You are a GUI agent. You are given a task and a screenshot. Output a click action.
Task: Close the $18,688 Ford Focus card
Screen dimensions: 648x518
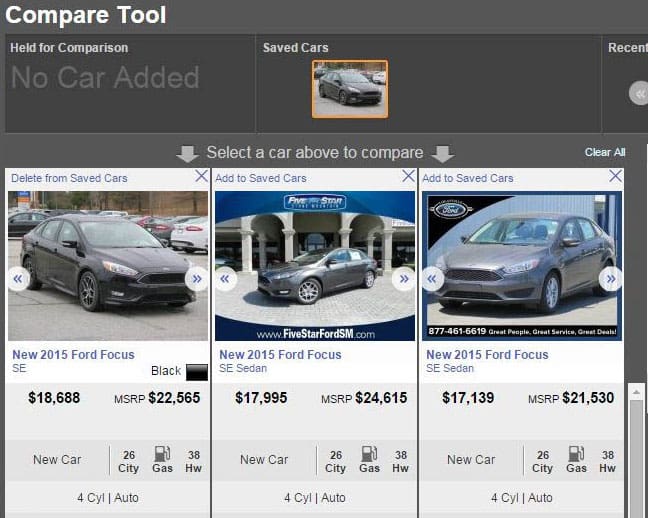[x=201, y=176]
